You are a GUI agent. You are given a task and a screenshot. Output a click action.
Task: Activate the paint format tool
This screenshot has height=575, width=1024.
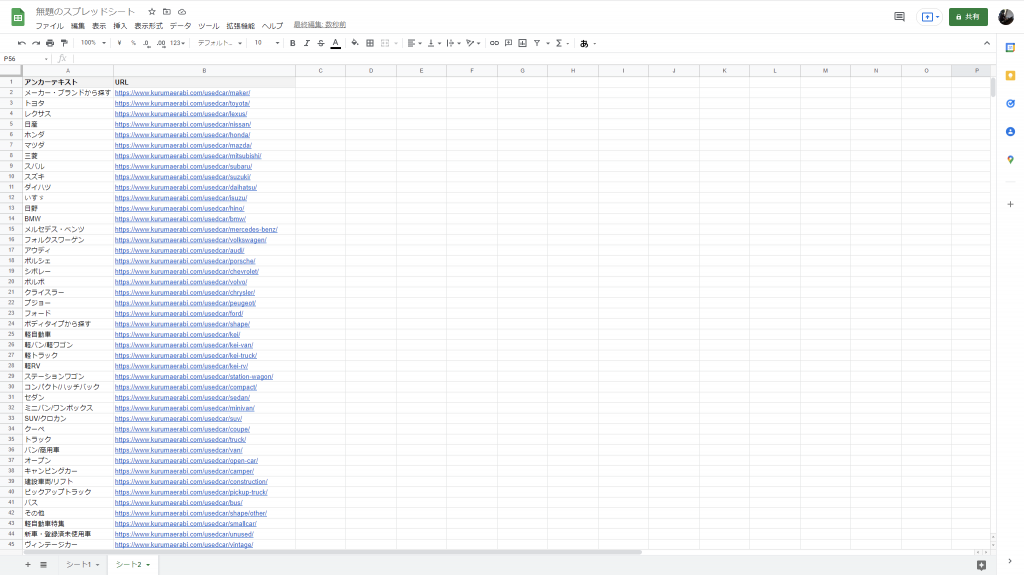tap(64, 43)
